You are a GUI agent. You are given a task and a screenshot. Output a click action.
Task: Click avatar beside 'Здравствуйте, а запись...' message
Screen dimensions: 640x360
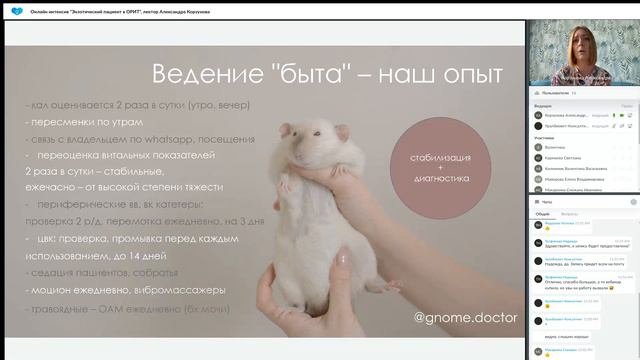pyautogui.click(x=538, y=243)
